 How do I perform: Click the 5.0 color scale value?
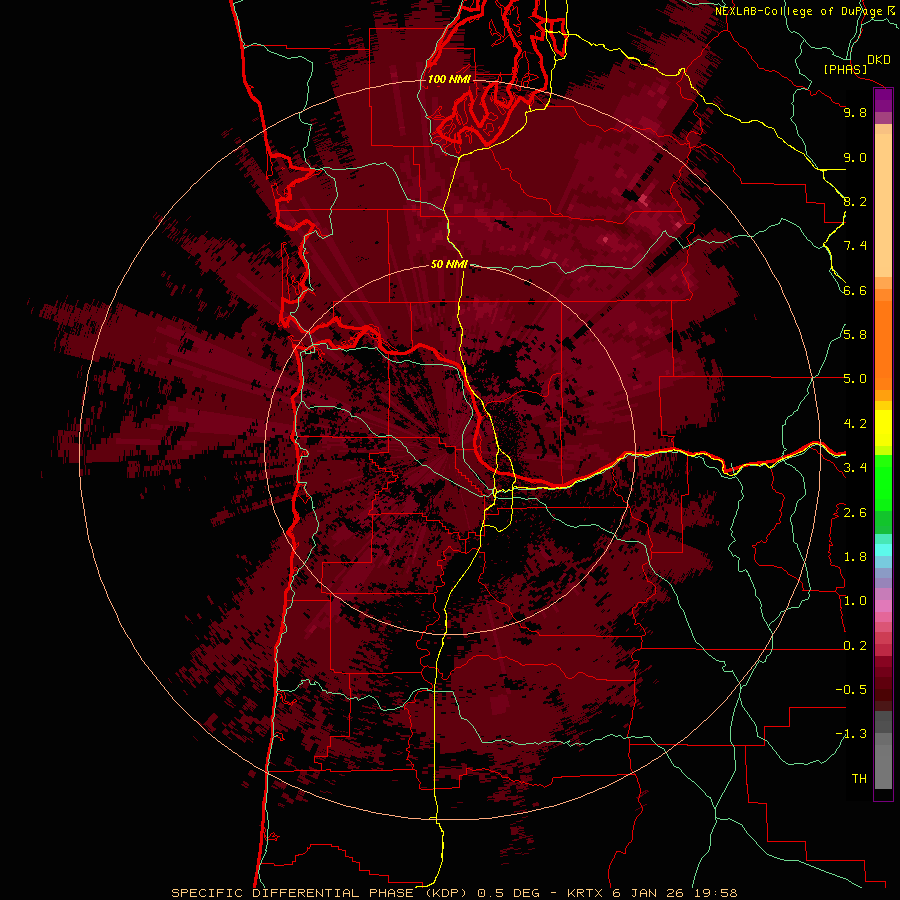tap(855, 379)
